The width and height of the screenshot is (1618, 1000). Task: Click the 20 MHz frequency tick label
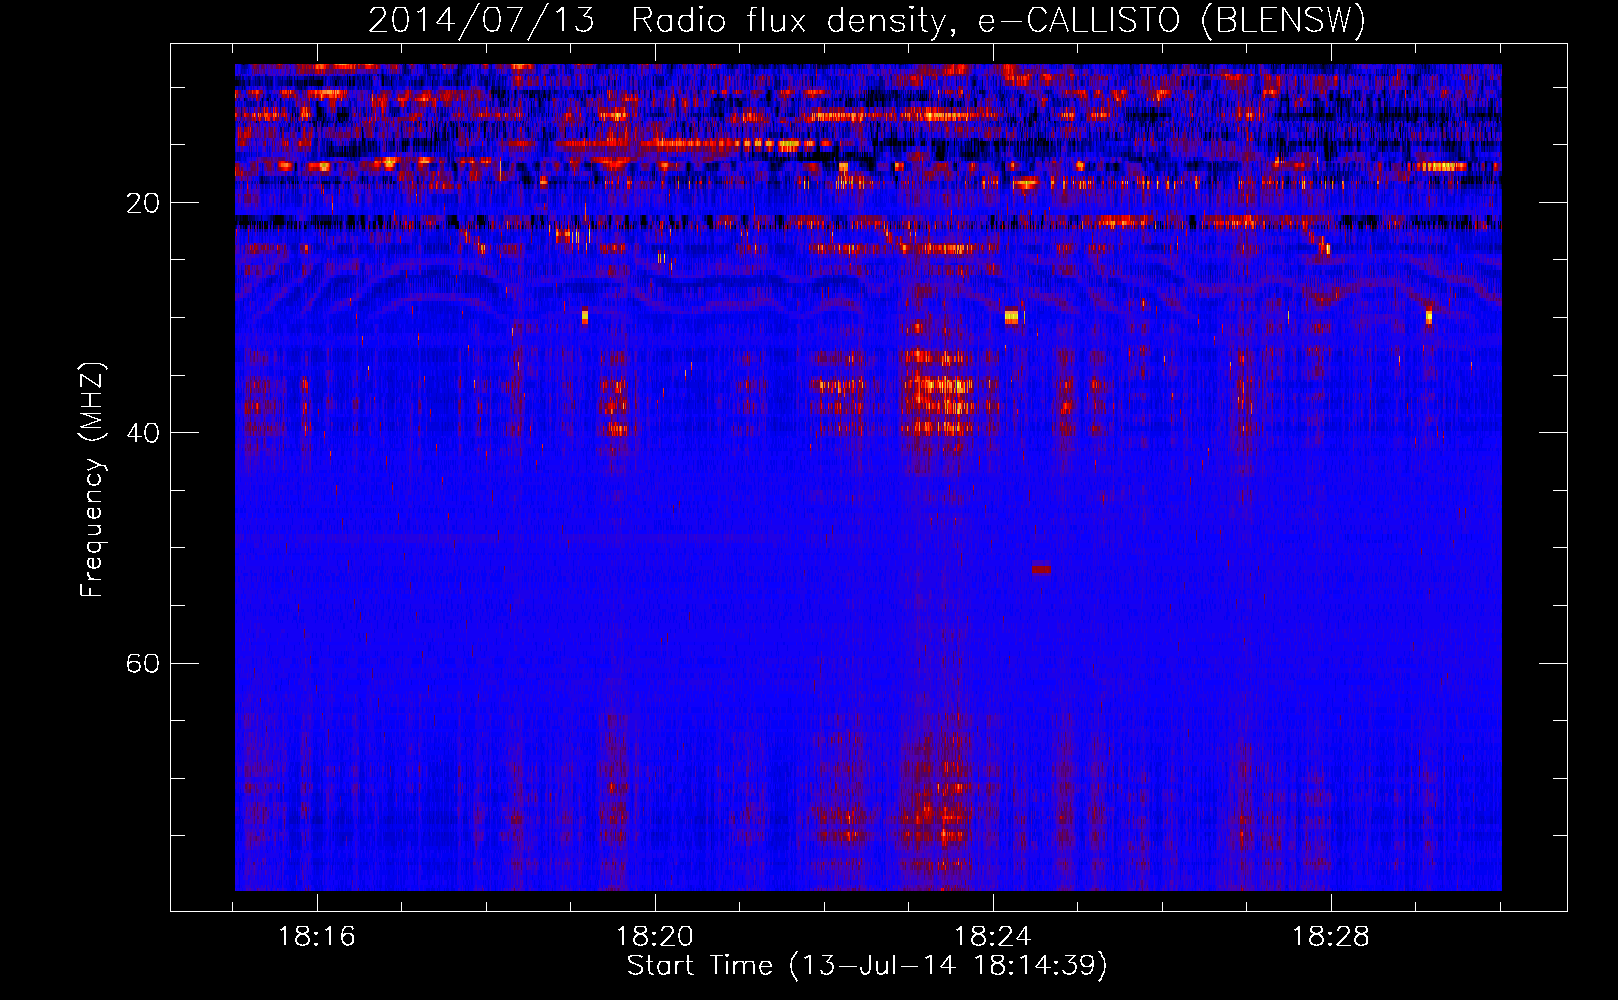click(142, 203)
